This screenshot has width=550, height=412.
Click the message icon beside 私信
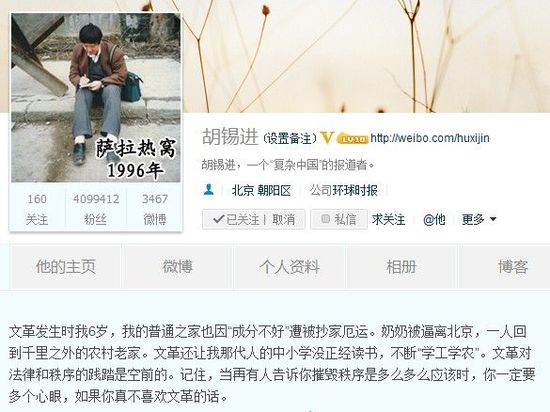pyautogui.click(x=326, y=219)
